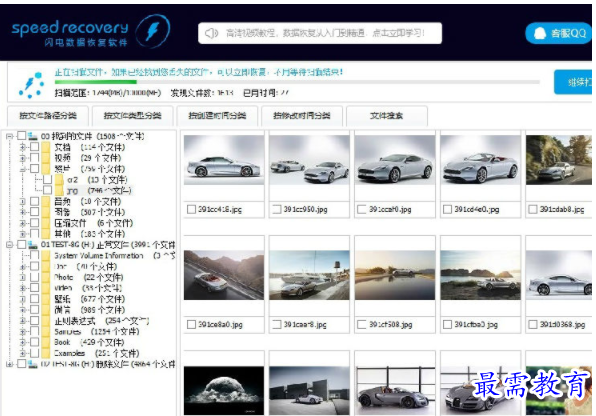Collapse the 01 TEST-8G normal files node
The image size is (596, 416).
[x=10, y=245]
